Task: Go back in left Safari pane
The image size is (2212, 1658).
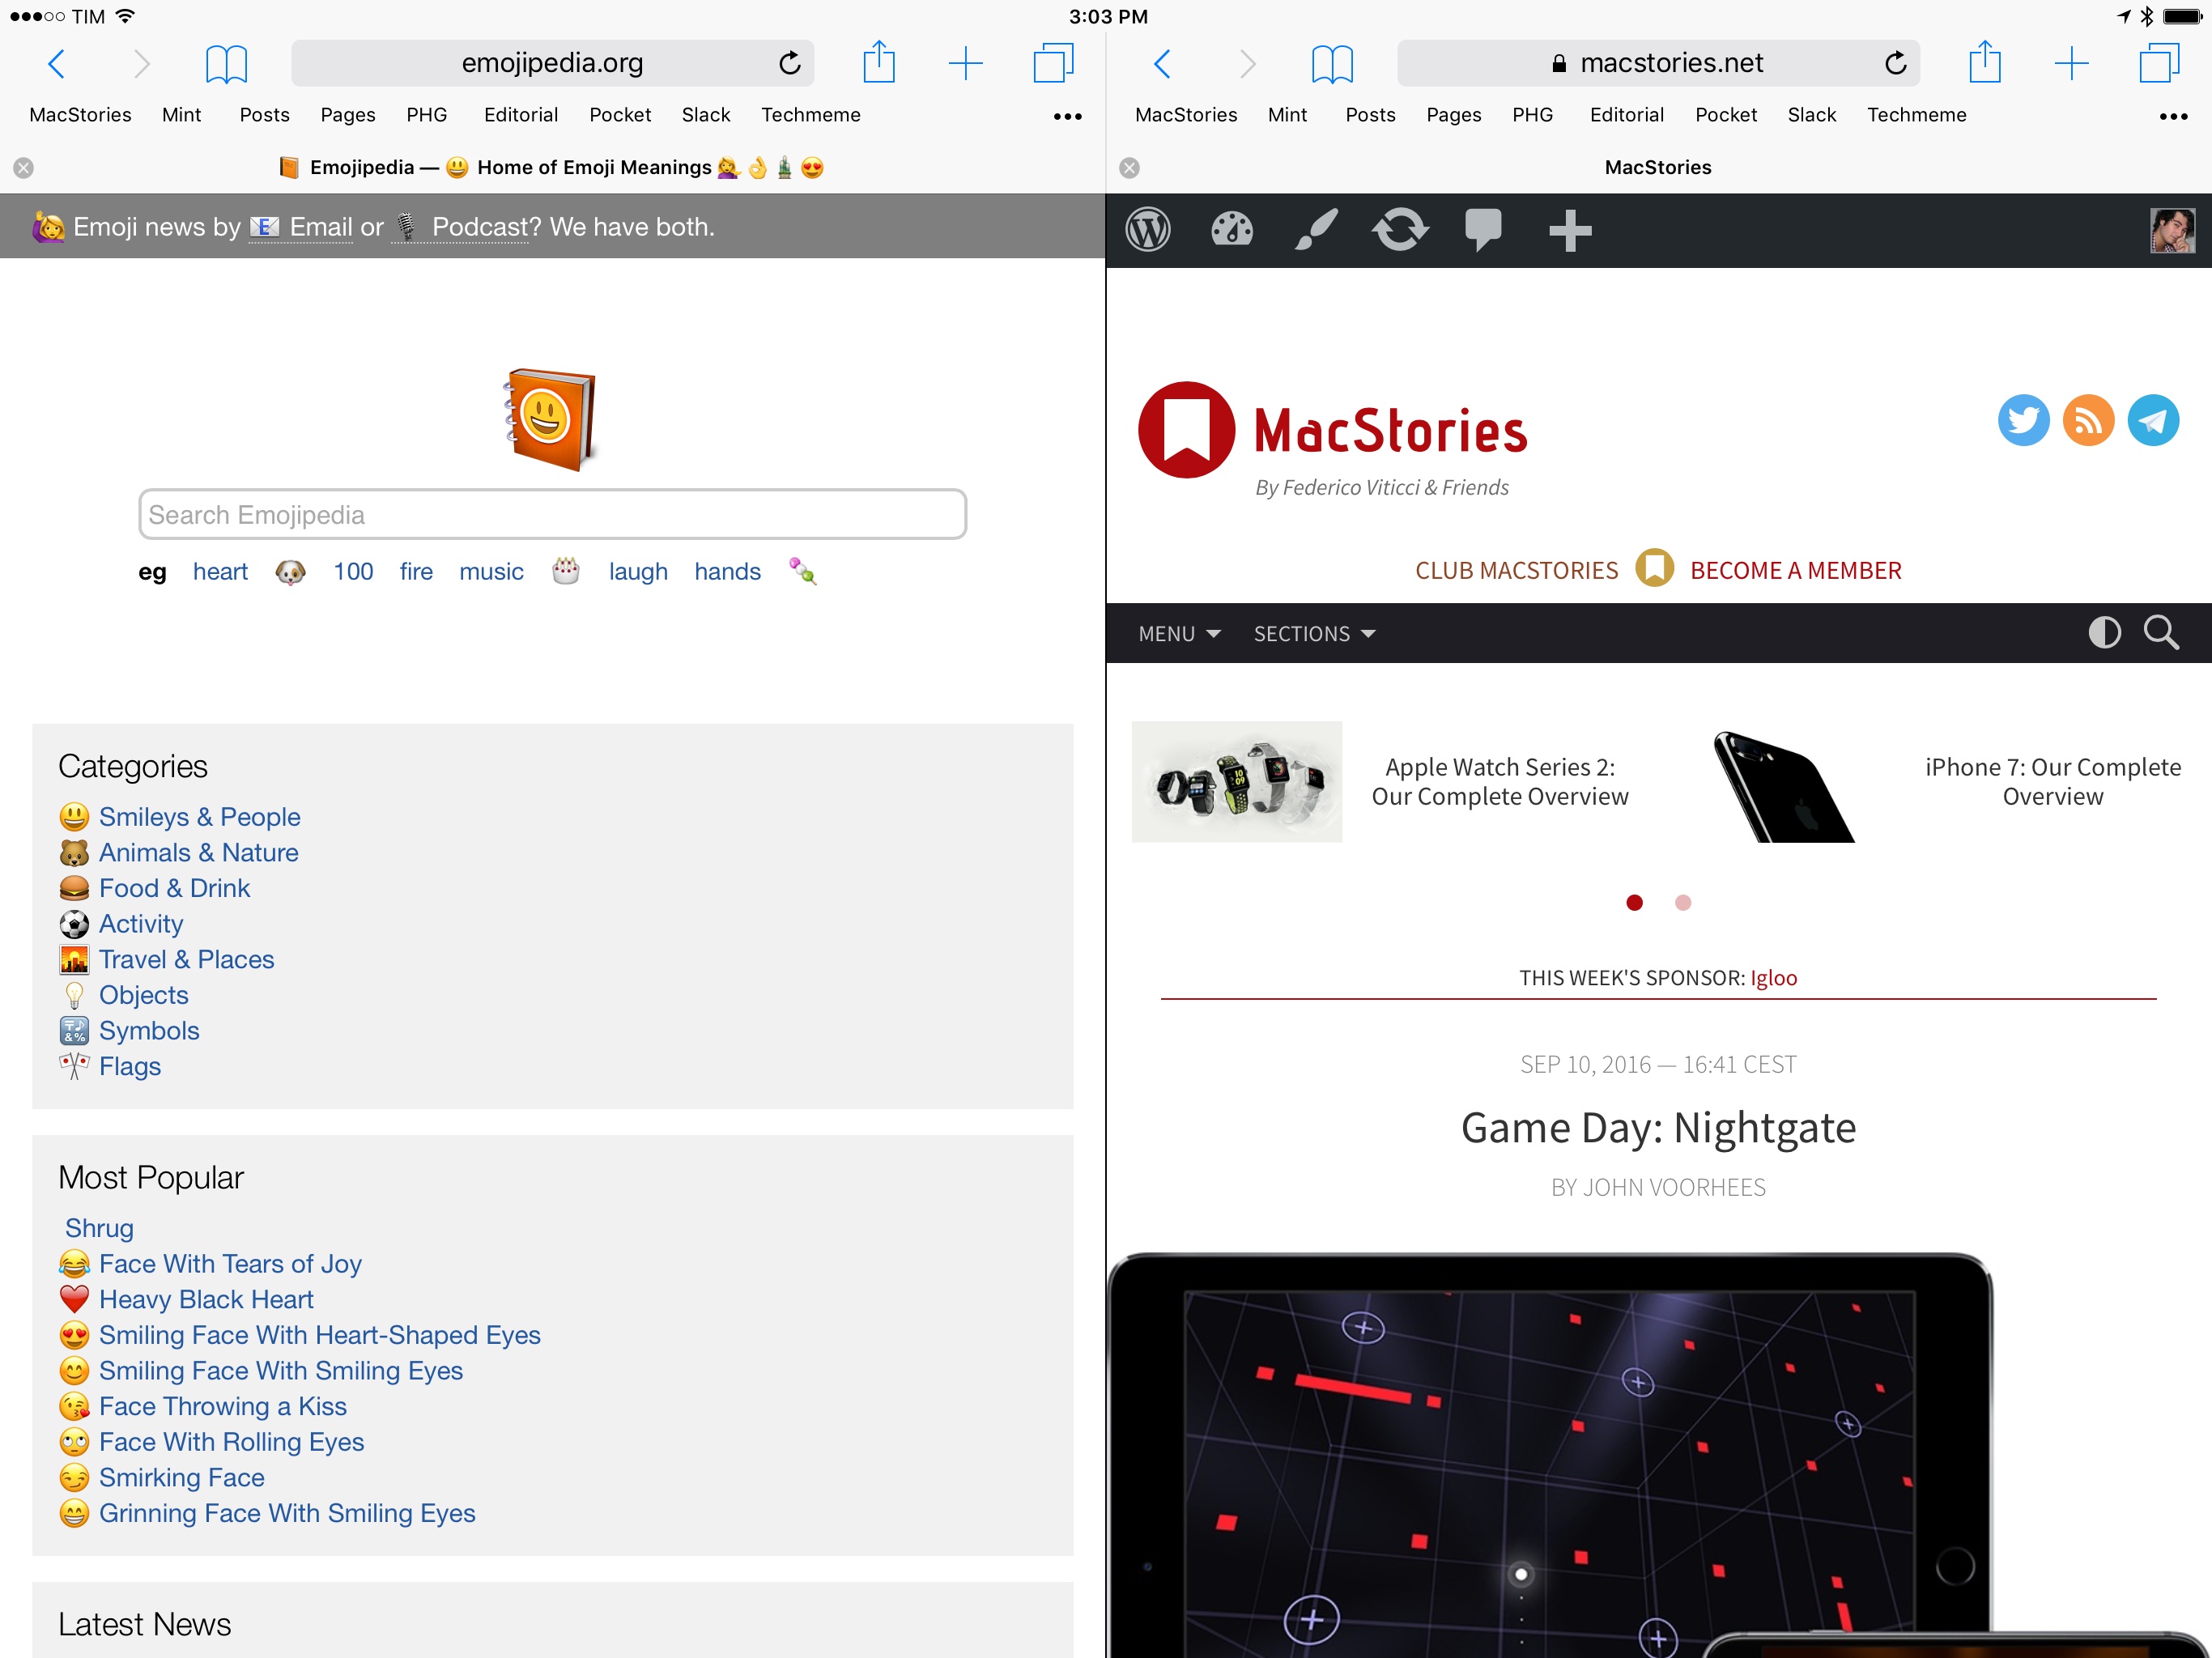Action: point(57,64)
